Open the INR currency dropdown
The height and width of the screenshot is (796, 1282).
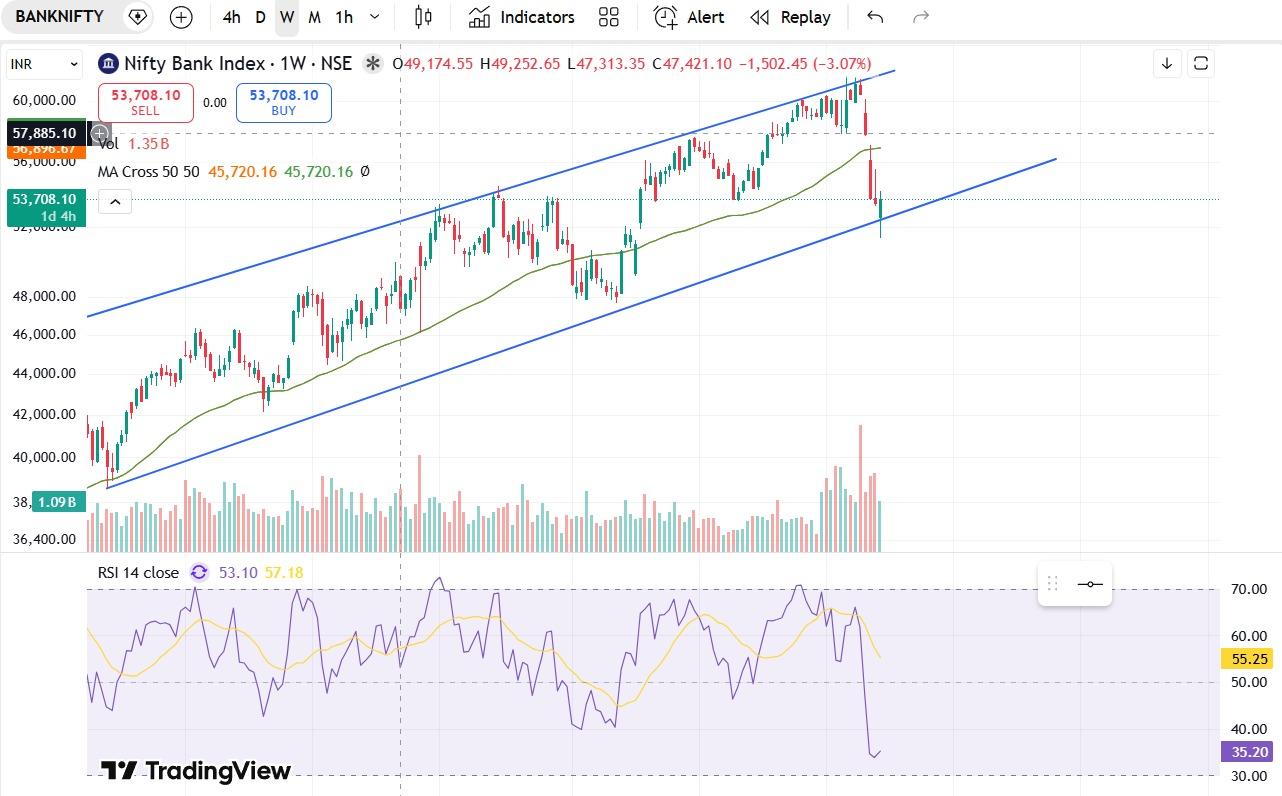(44, 64)
